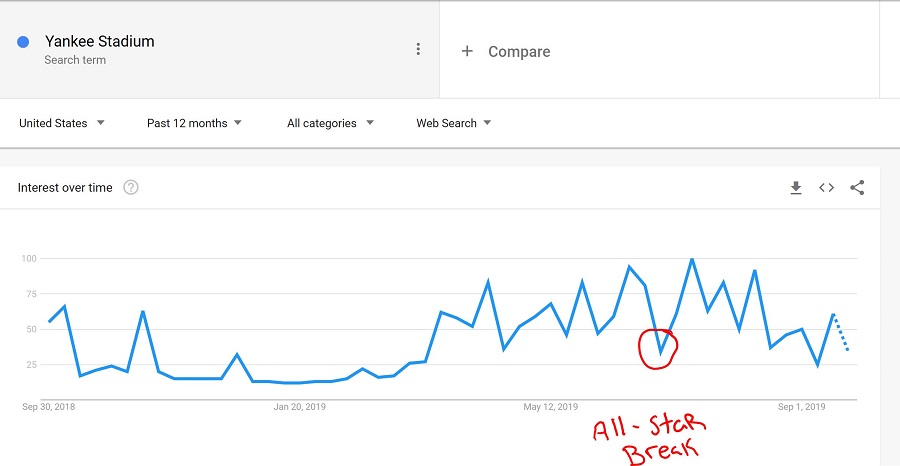Click the May 12, 2019 axis label

(x=550, y=407)
